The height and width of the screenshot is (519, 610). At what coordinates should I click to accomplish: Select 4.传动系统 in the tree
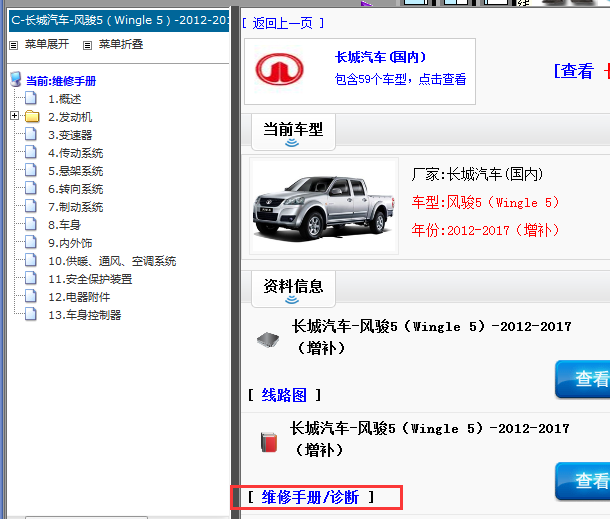[x=75, y=153]
